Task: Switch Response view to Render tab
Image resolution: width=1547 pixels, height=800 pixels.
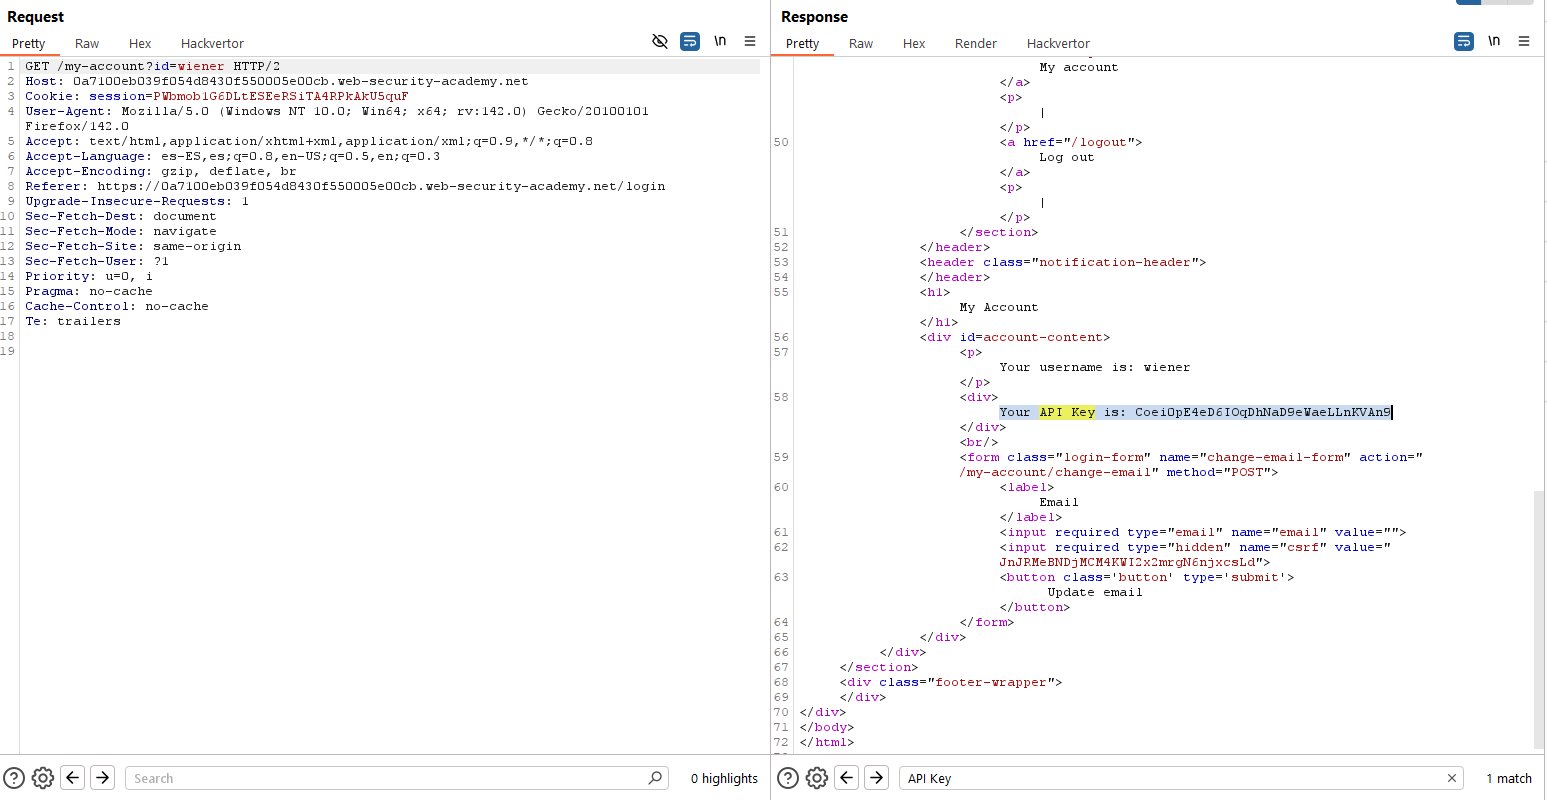Action: pos(975,43)
